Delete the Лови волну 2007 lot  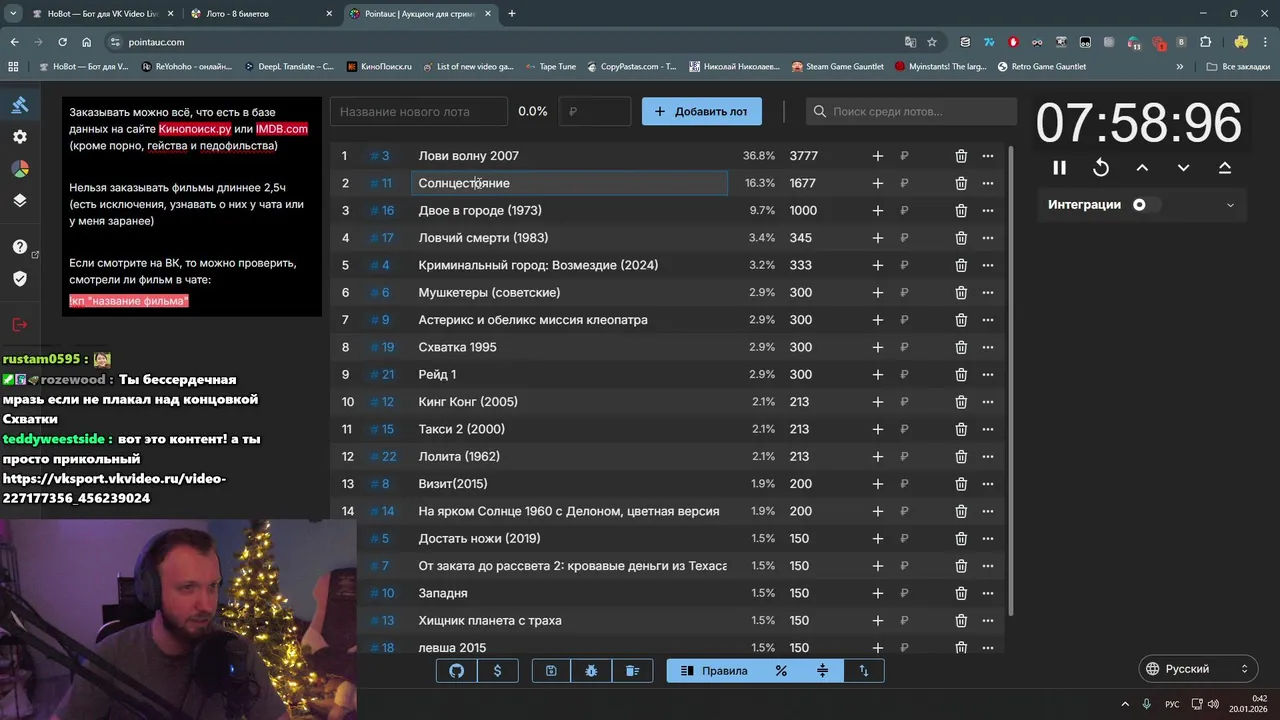pos(961,156)
